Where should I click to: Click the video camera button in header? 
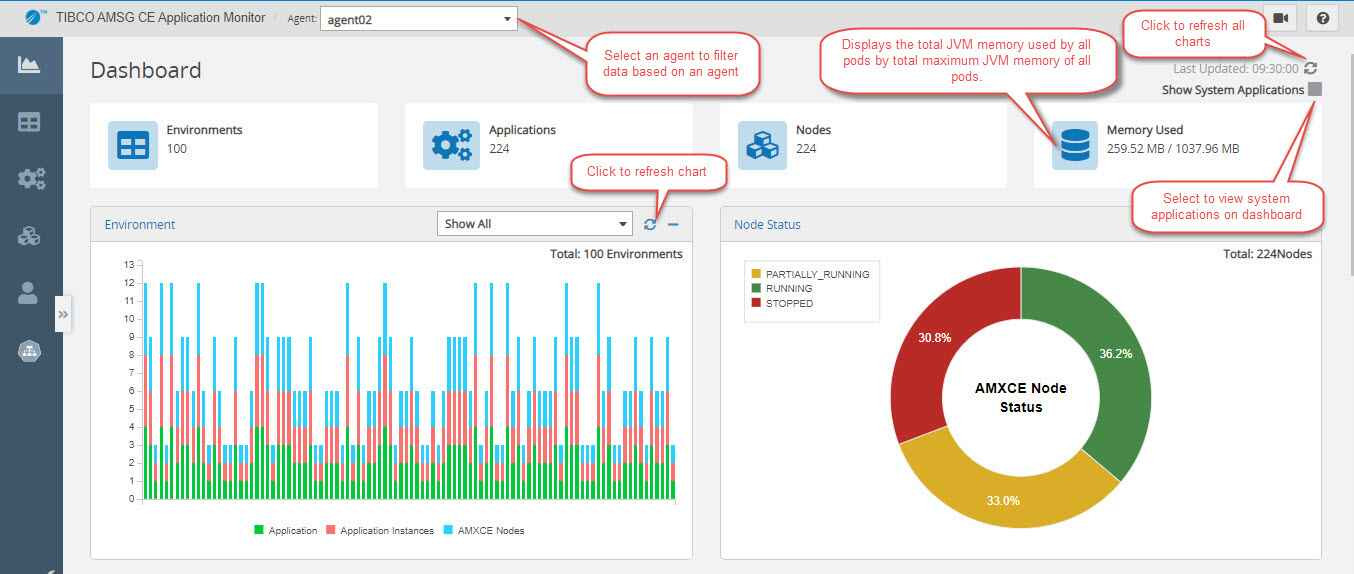pos(1280,18)
